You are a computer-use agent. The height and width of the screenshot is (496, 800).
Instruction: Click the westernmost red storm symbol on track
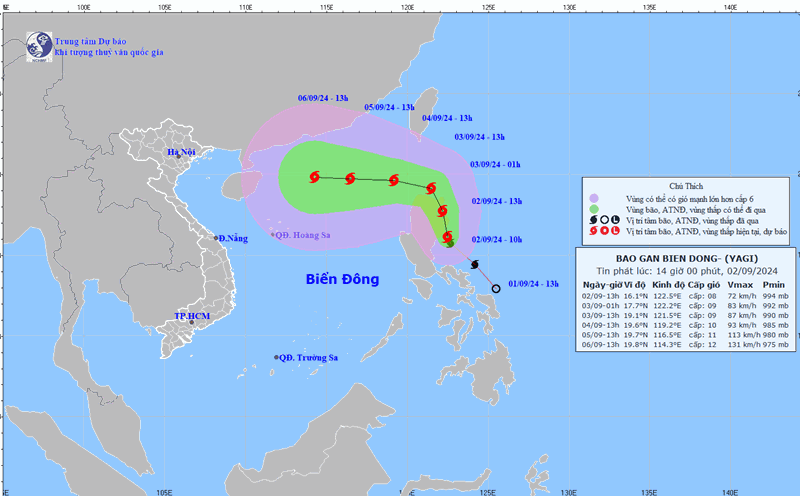coord(314,177)
